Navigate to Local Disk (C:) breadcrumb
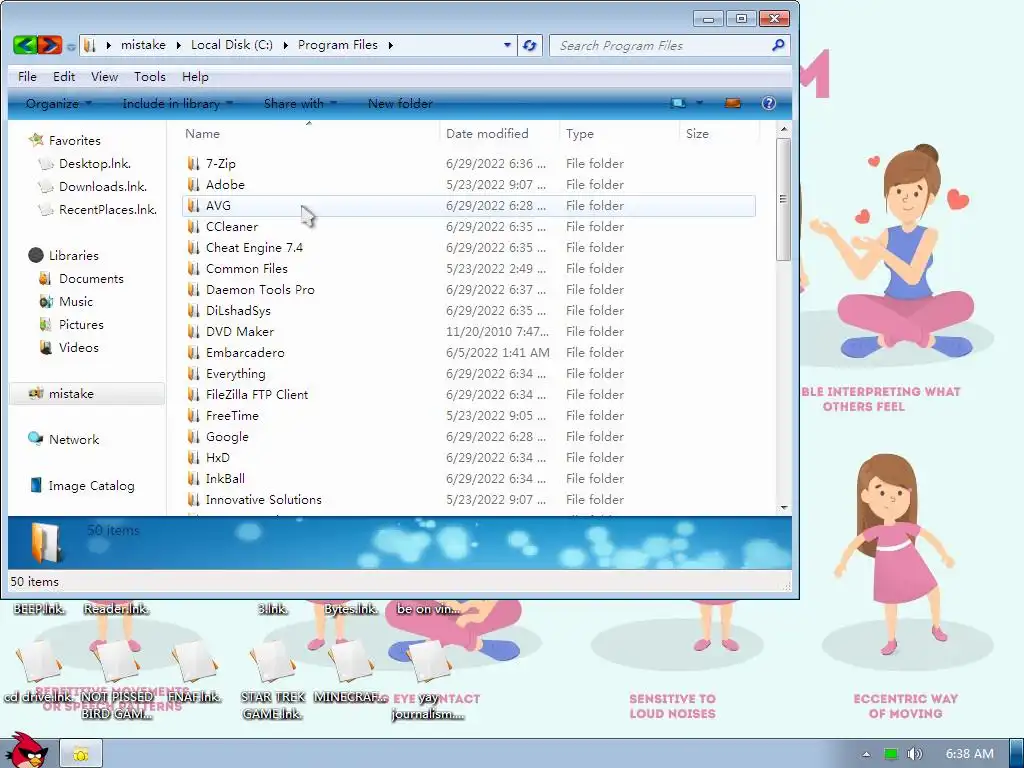The image size is (1024, 768). [x=232, y=45]
